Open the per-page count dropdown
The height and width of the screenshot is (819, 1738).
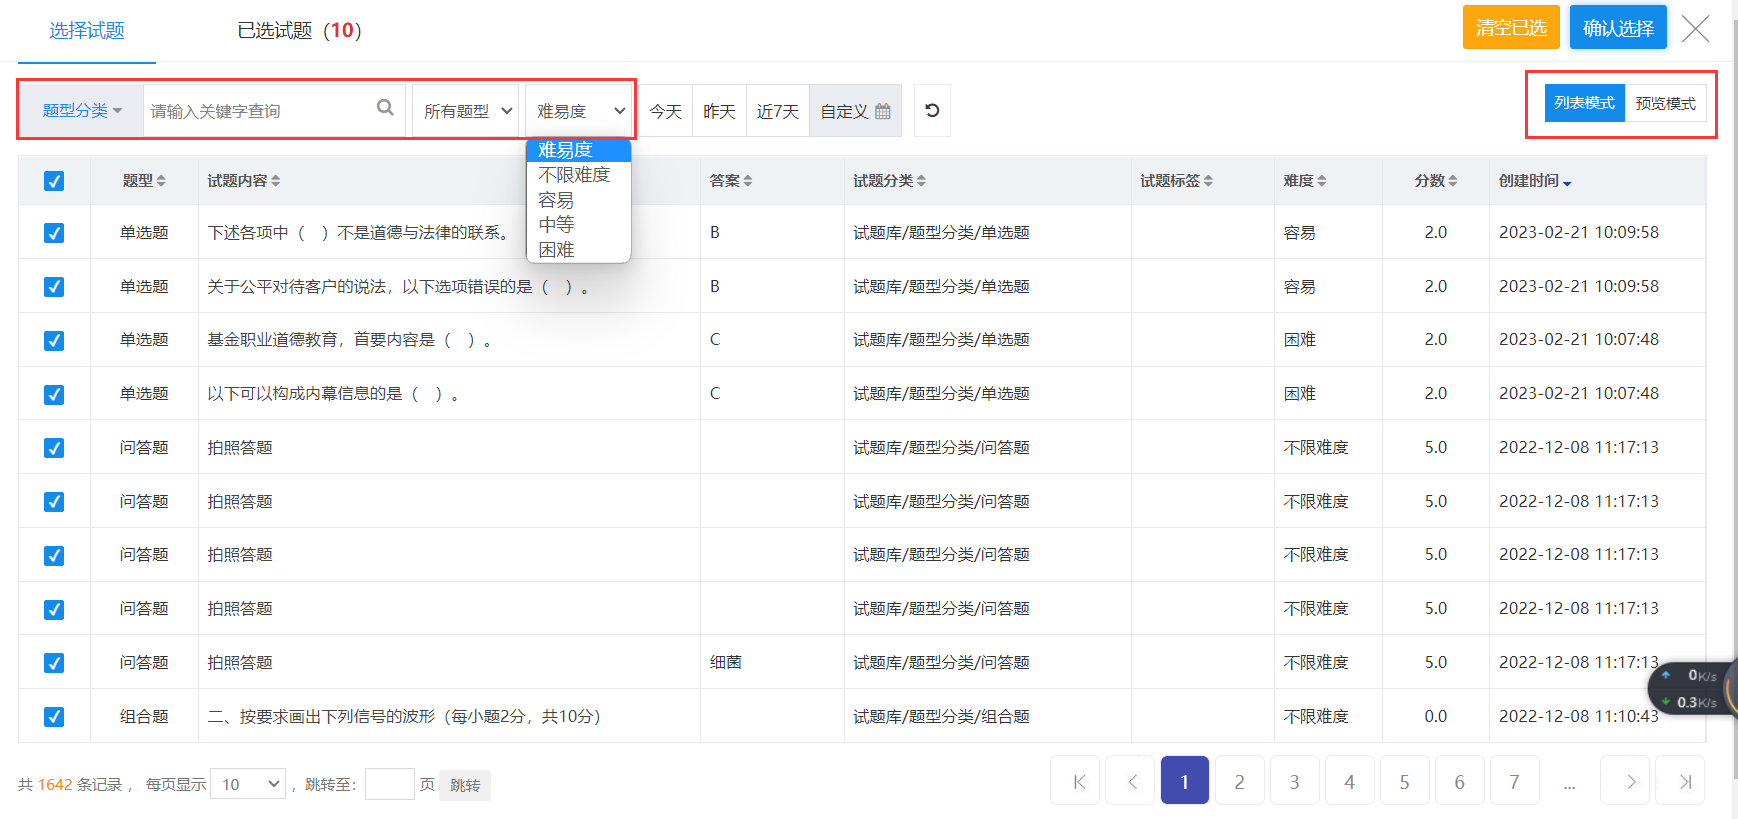point(249,784)
